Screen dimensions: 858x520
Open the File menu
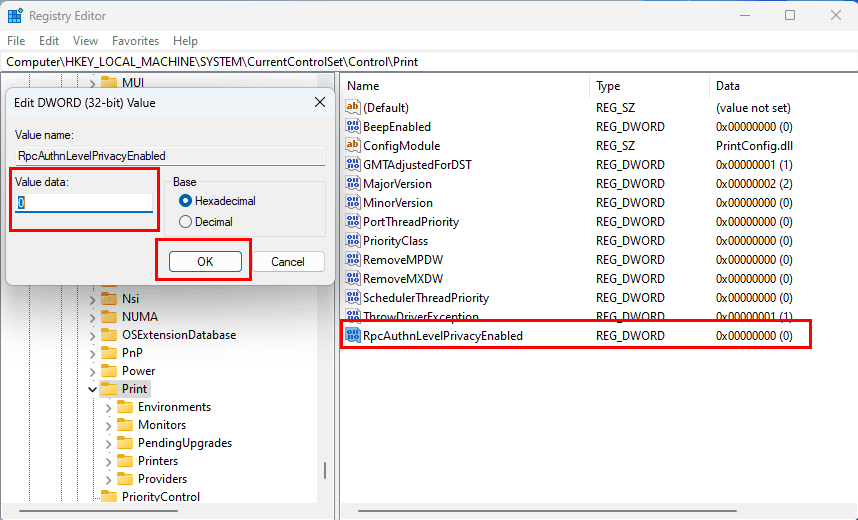tap(16, 41)
